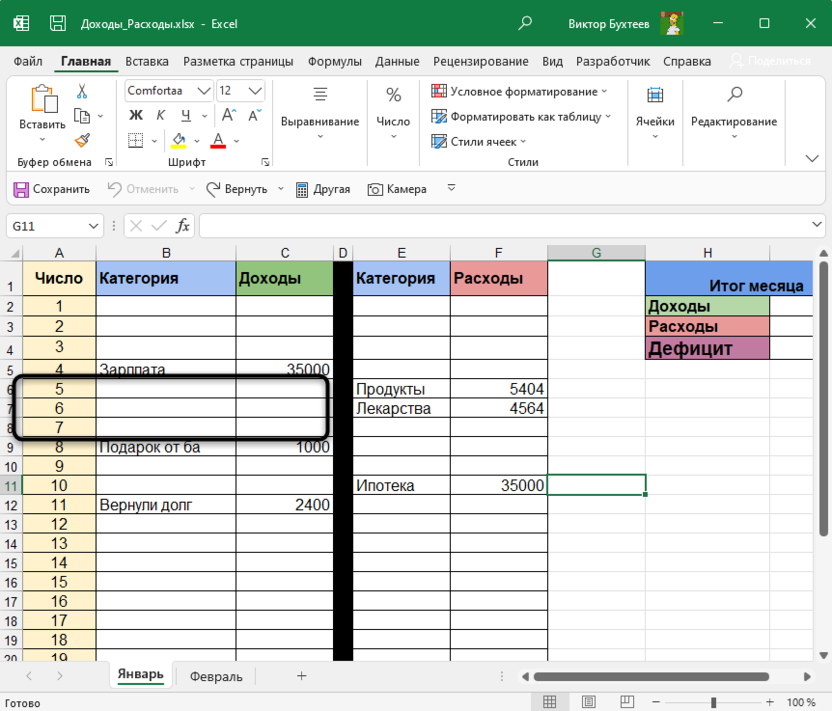The height and width of the screenshot is (711, 832).
Task: Open the Comfortaa font name dropdown
Action: 202,91
